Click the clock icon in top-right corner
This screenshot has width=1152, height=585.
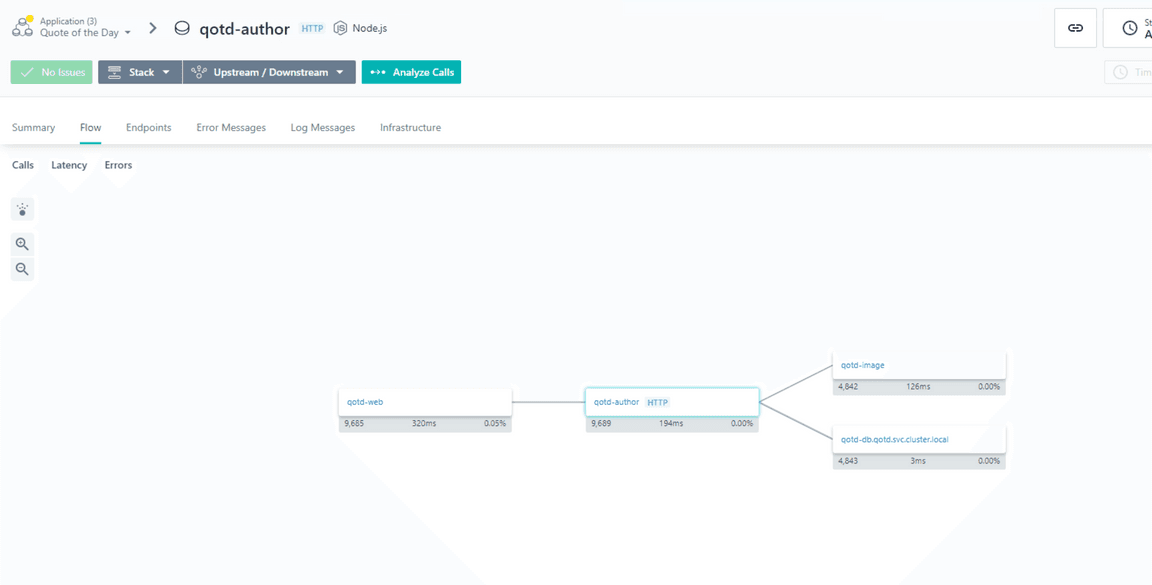coord(1129,28)
